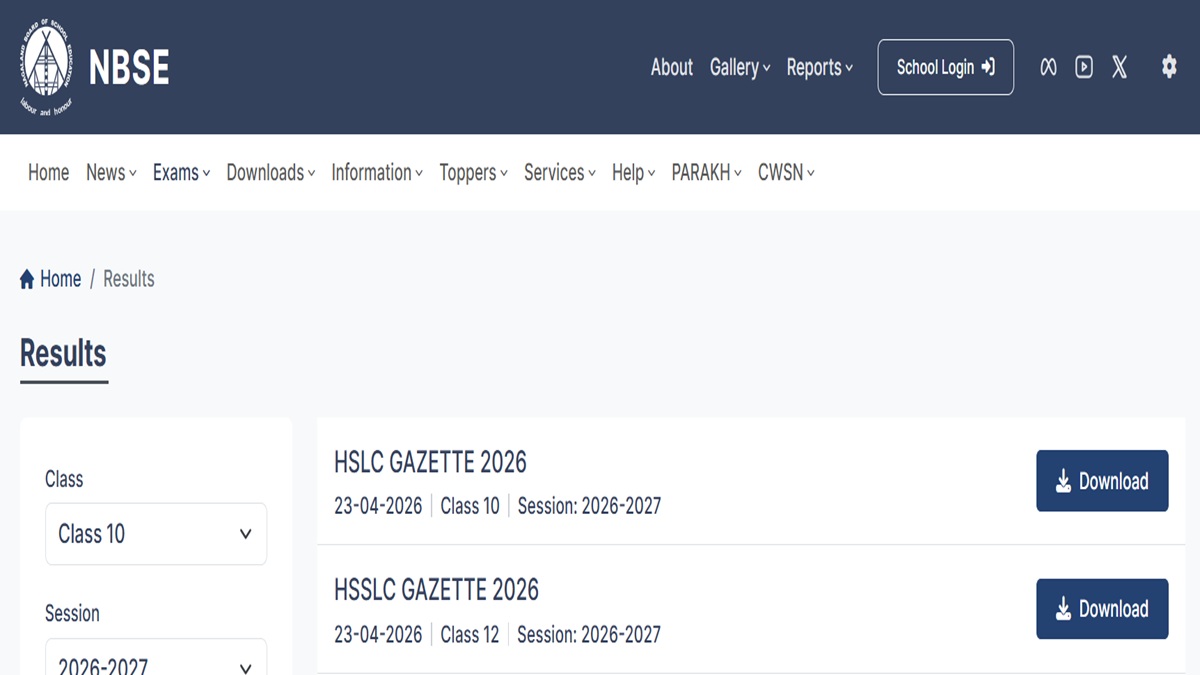Expand the Reports menu
Viewport: 1200px width, 675px height.
819,67
